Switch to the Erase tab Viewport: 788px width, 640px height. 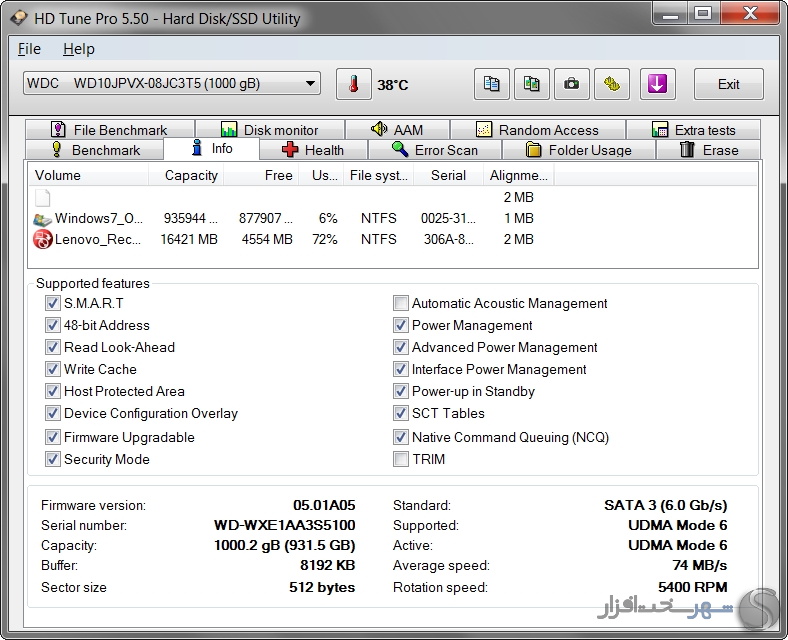tap(709, 150)
